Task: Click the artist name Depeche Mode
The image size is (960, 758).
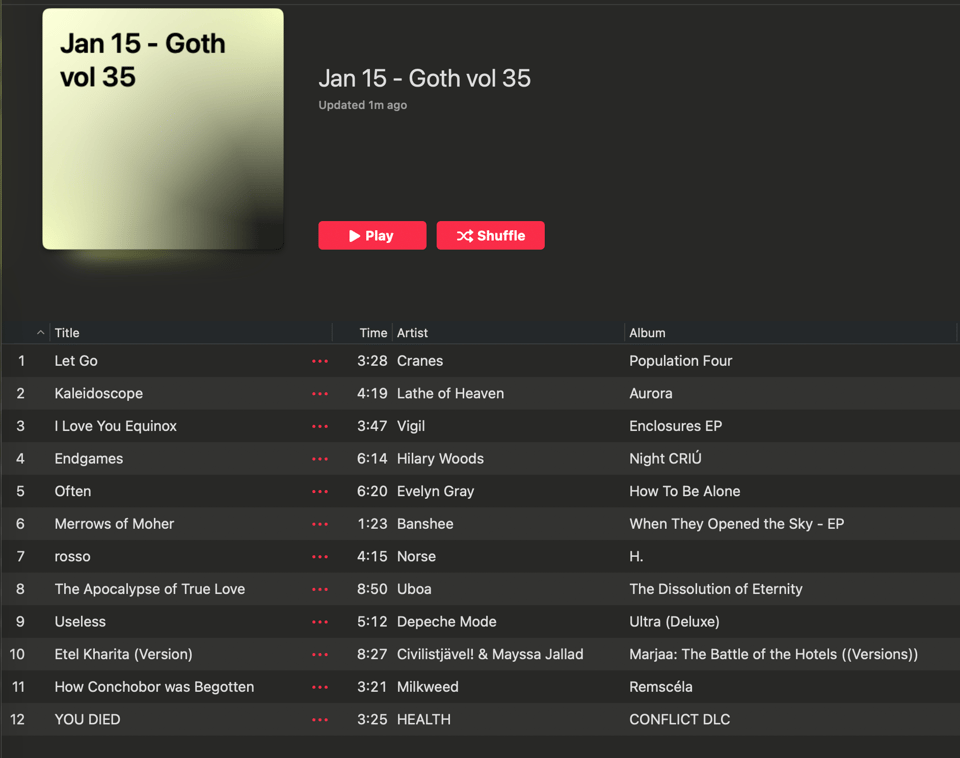Action: (446, 622)
